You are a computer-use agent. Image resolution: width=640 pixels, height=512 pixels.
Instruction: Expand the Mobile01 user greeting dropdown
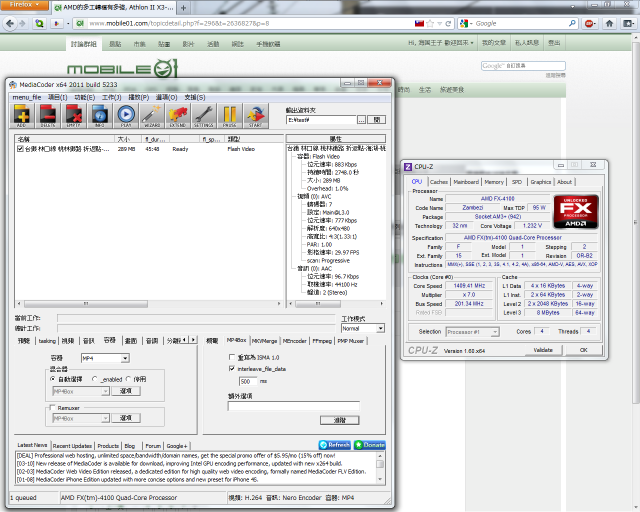(x=441, y=43)
